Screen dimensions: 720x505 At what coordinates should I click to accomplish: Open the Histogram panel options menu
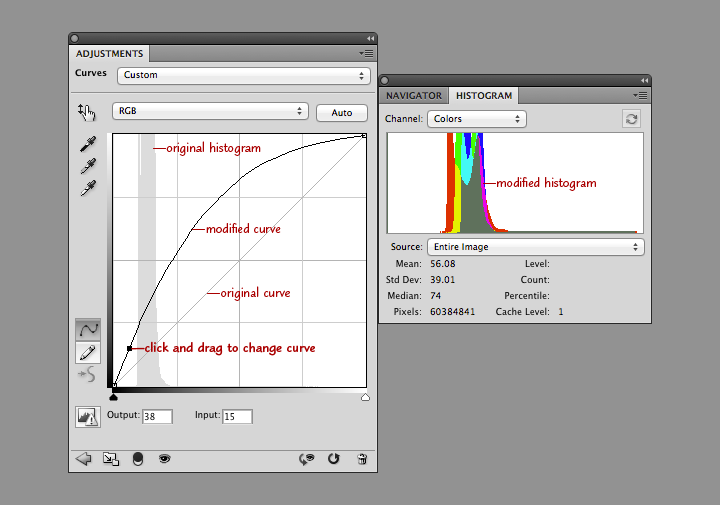point(640,95)
